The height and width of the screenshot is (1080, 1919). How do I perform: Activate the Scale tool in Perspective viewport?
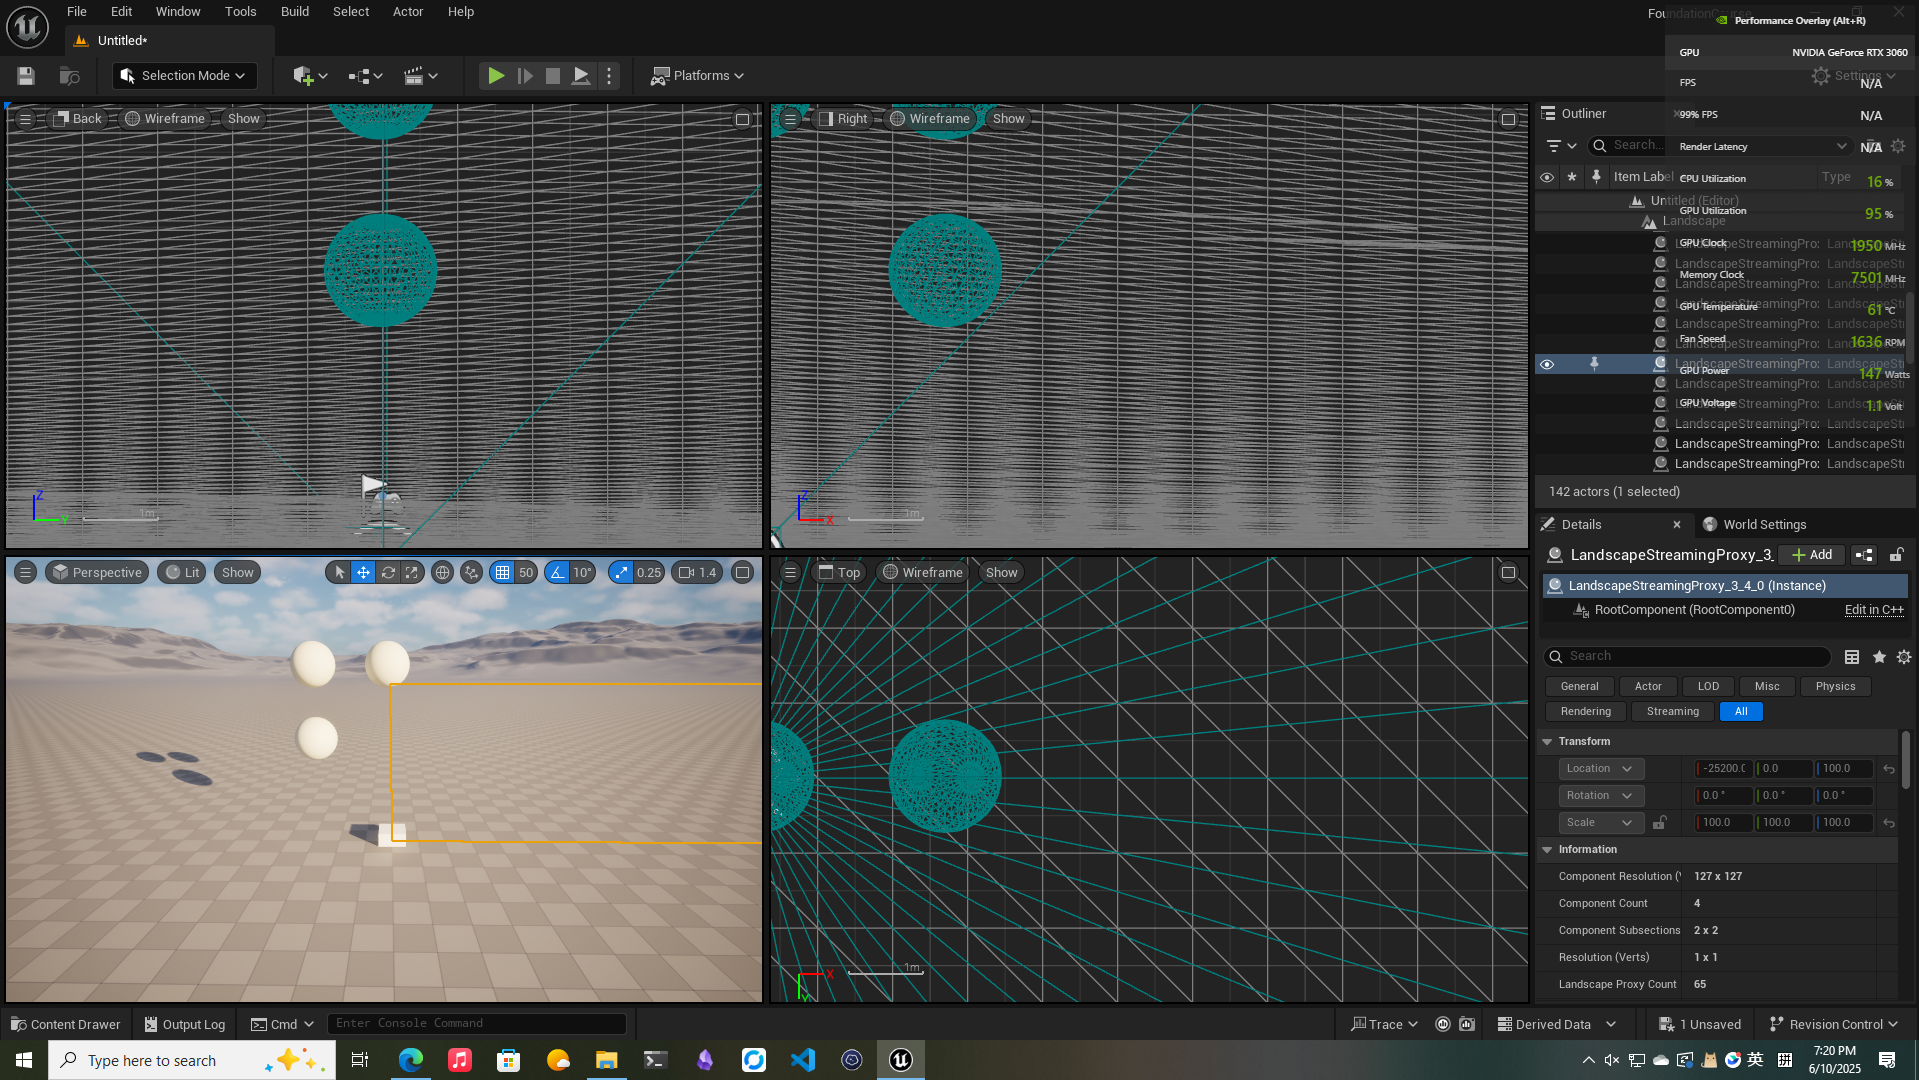click(412, 573)
